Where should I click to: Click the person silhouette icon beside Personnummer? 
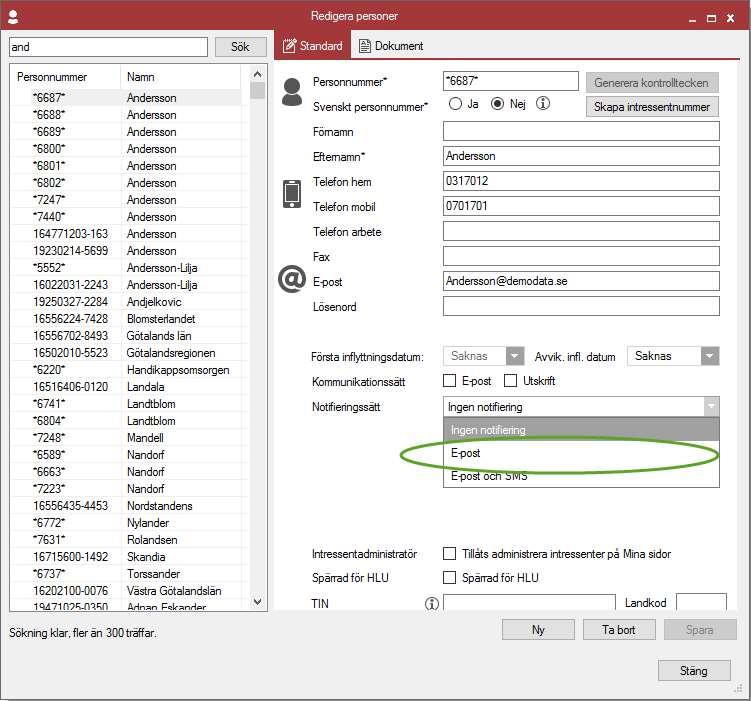pyautogui.click(x=292, y=92)
